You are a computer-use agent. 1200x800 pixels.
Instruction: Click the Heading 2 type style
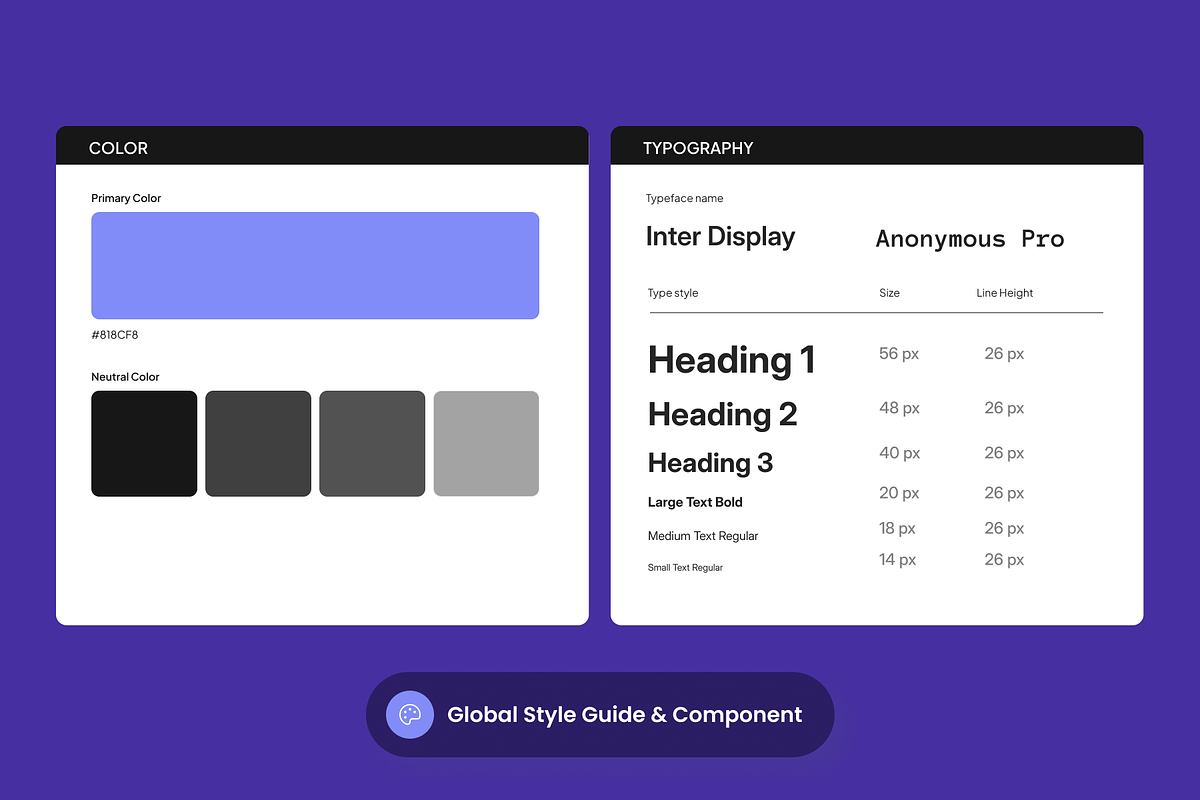[723, 414]
